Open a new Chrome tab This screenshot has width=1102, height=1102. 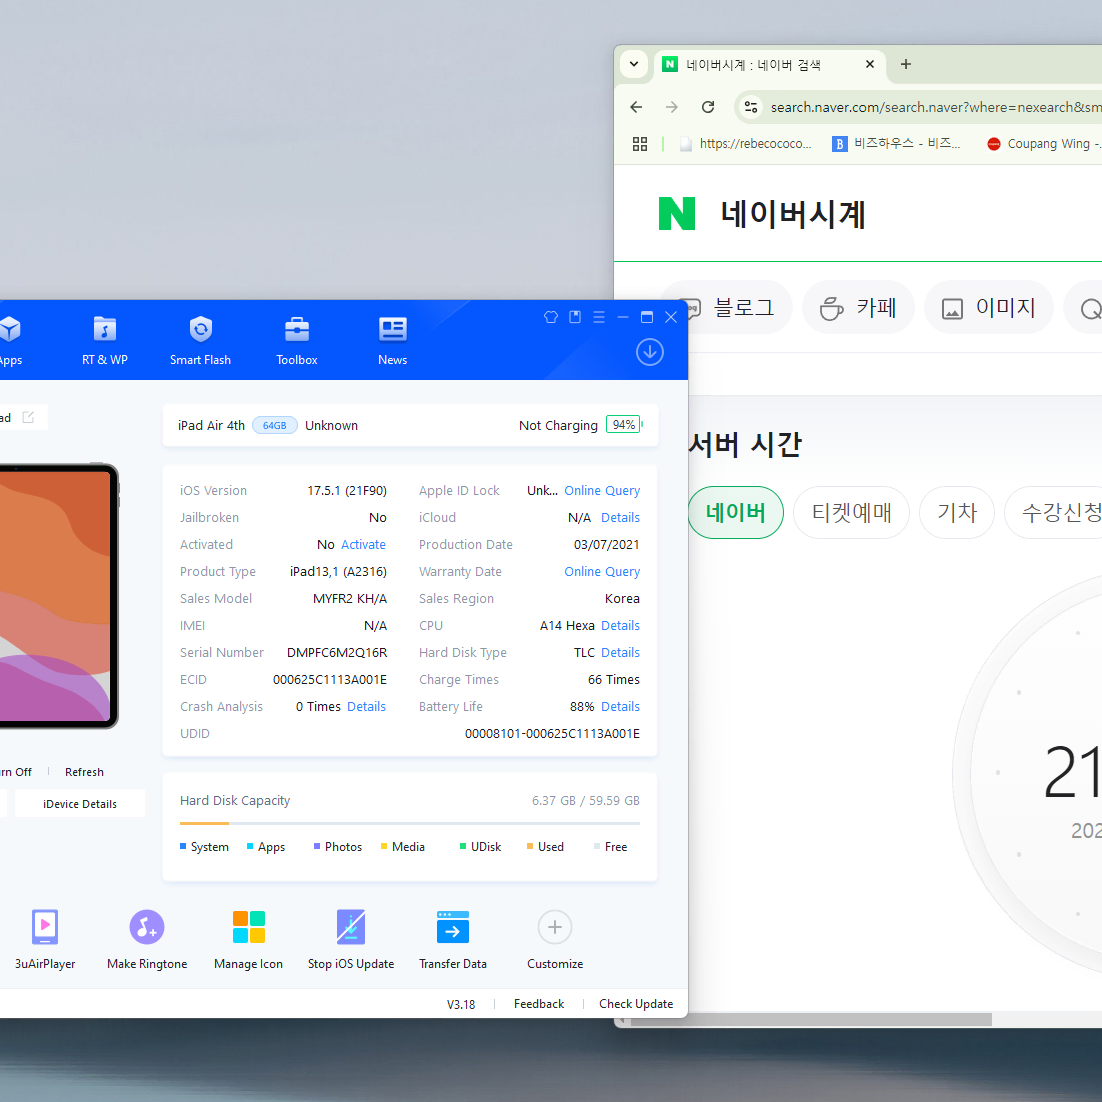[906, 64]
